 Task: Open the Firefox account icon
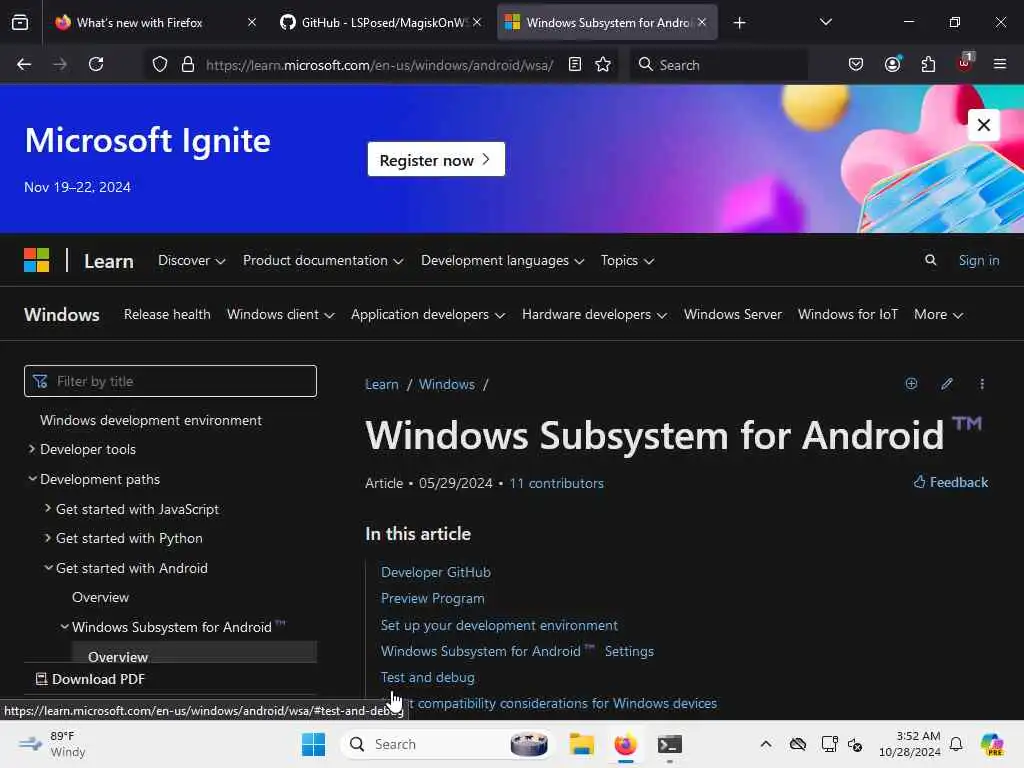point(892,64)
